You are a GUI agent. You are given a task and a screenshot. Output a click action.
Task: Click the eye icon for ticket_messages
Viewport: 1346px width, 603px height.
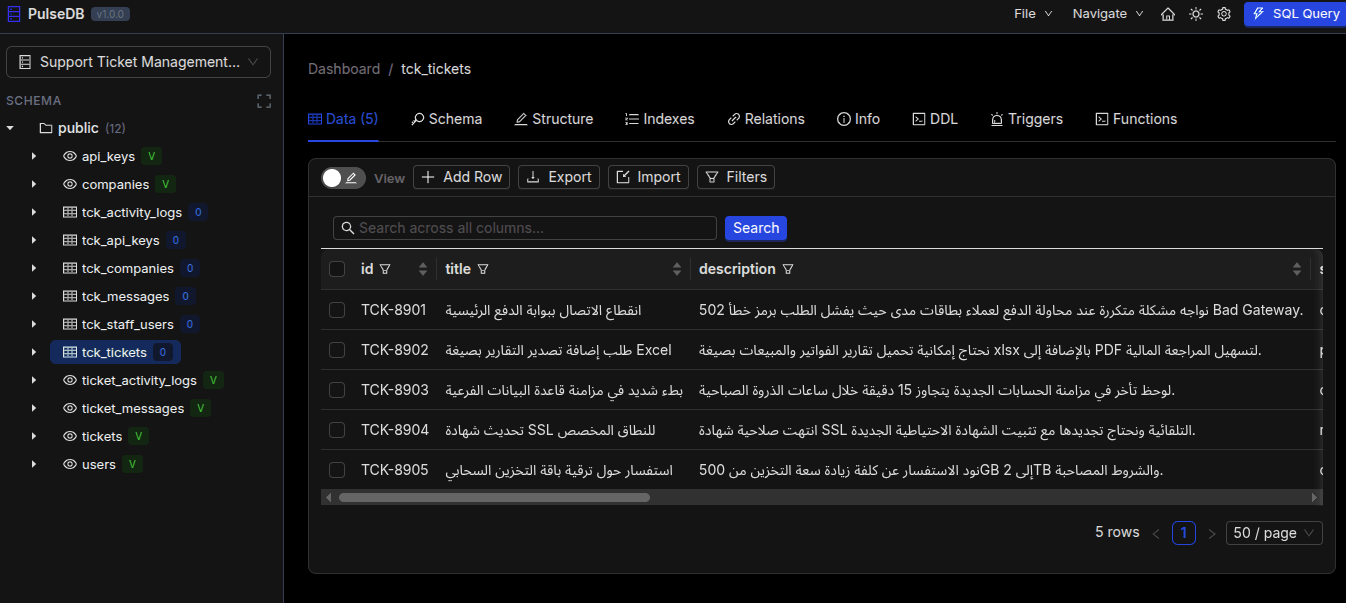(x=70, y=408)
